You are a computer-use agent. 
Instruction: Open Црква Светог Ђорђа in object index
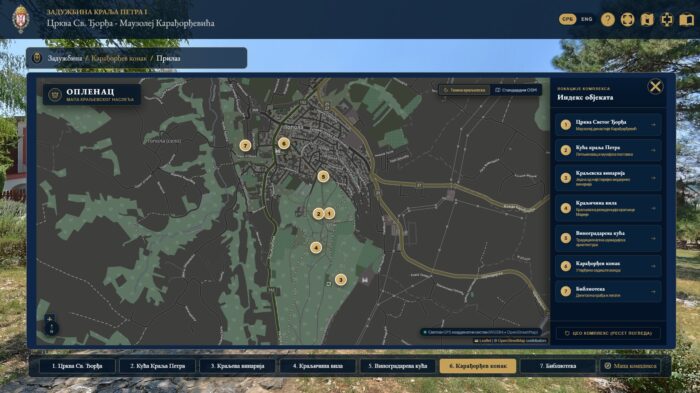click(x=608, y=125)
